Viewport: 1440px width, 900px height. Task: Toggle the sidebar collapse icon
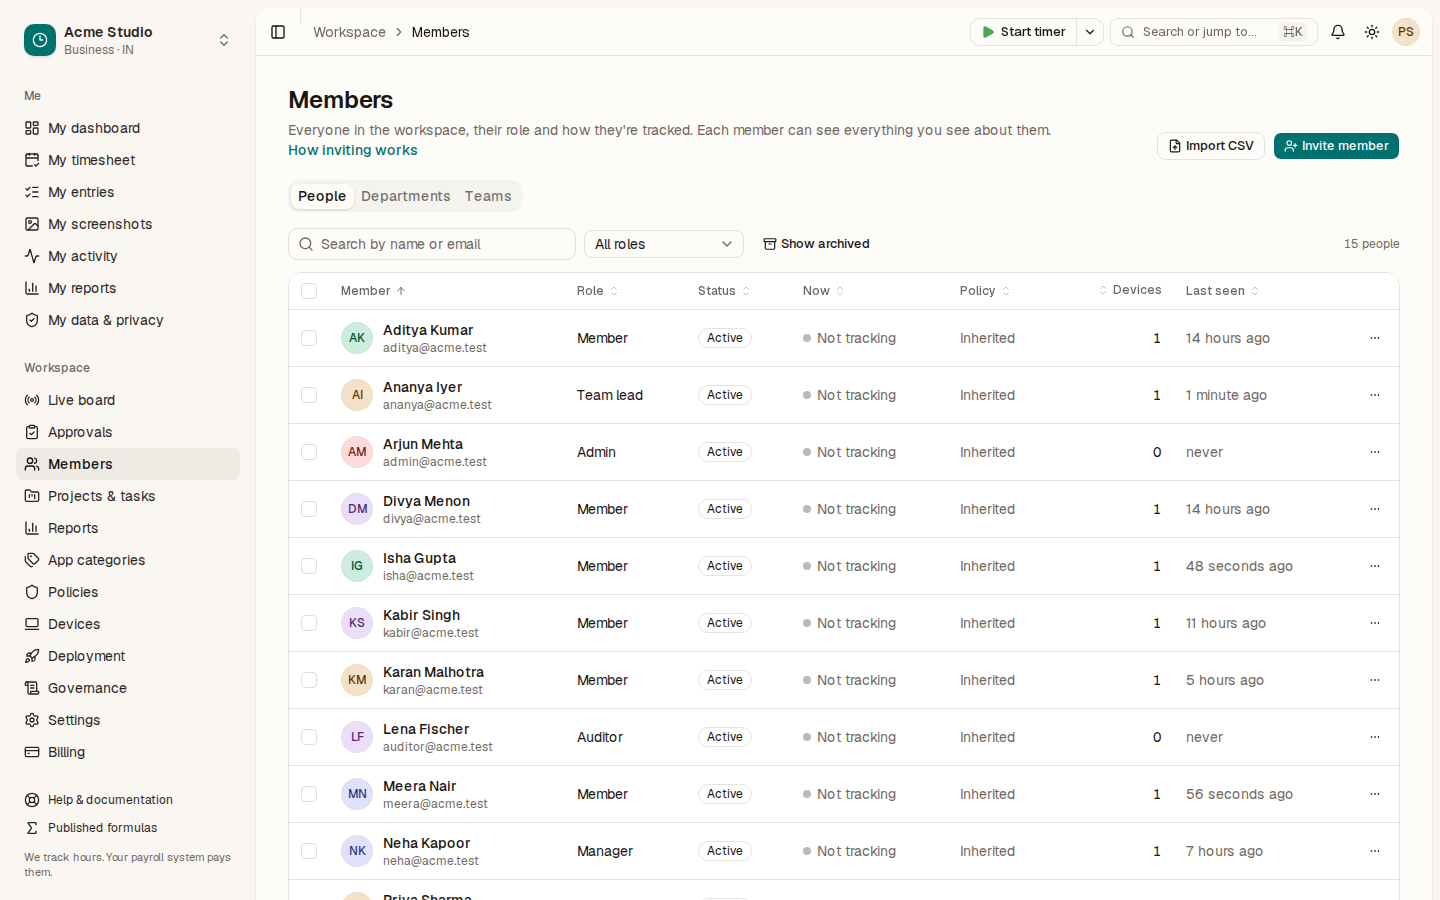pos(278,32)
